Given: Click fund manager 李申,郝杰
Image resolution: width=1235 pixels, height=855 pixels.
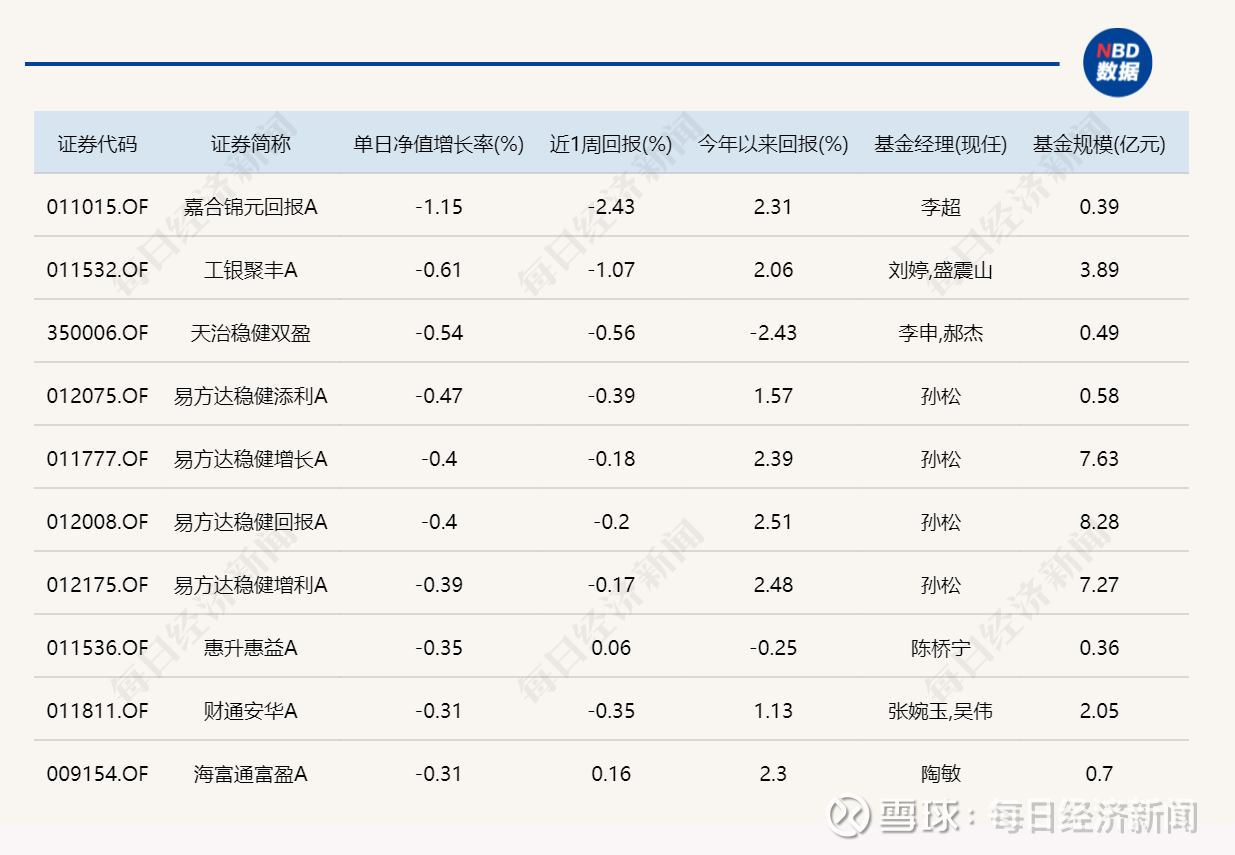Looking at the screenshot, I should point(940,333).
